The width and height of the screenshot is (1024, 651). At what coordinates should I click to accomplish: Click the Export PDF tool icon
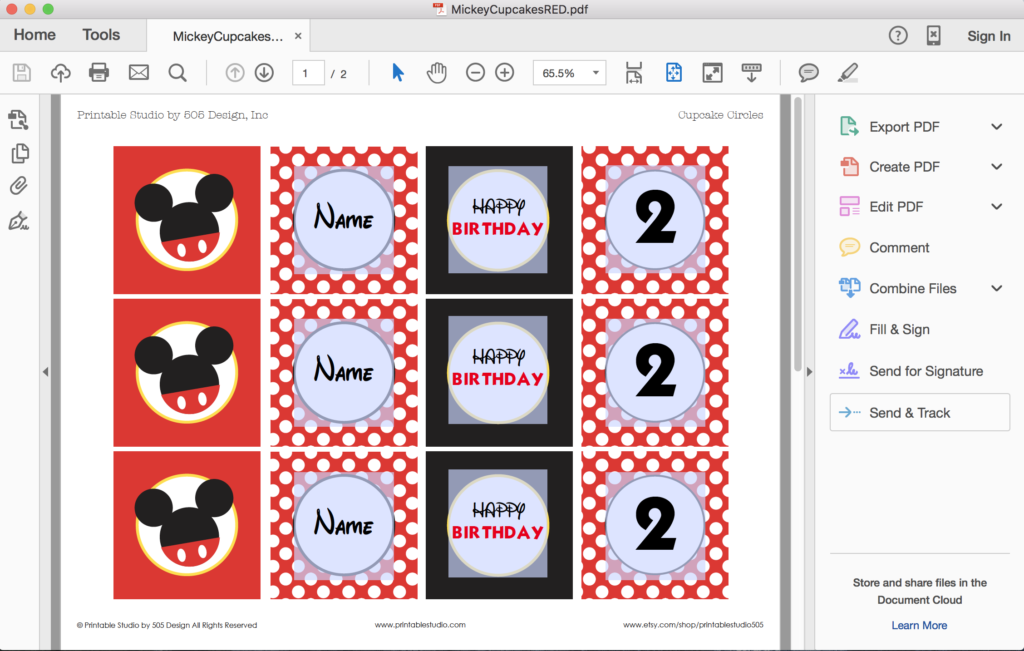(849, 126)
